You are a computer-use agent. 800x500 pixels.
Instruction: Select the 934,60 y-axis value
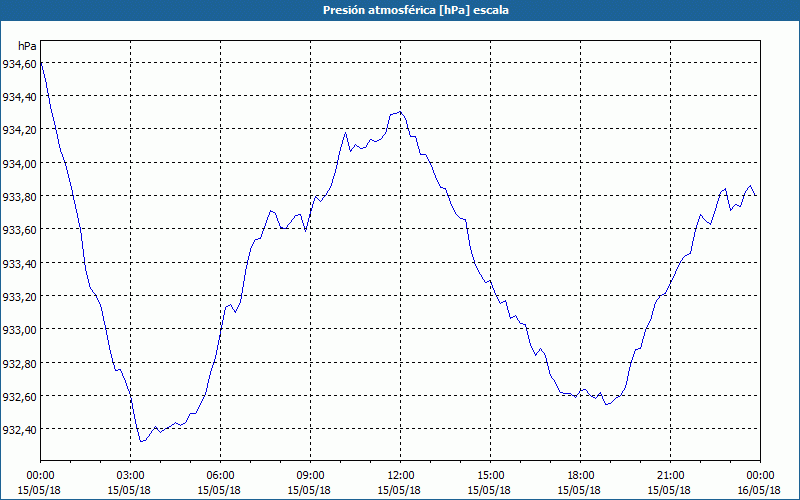[19, 64]
